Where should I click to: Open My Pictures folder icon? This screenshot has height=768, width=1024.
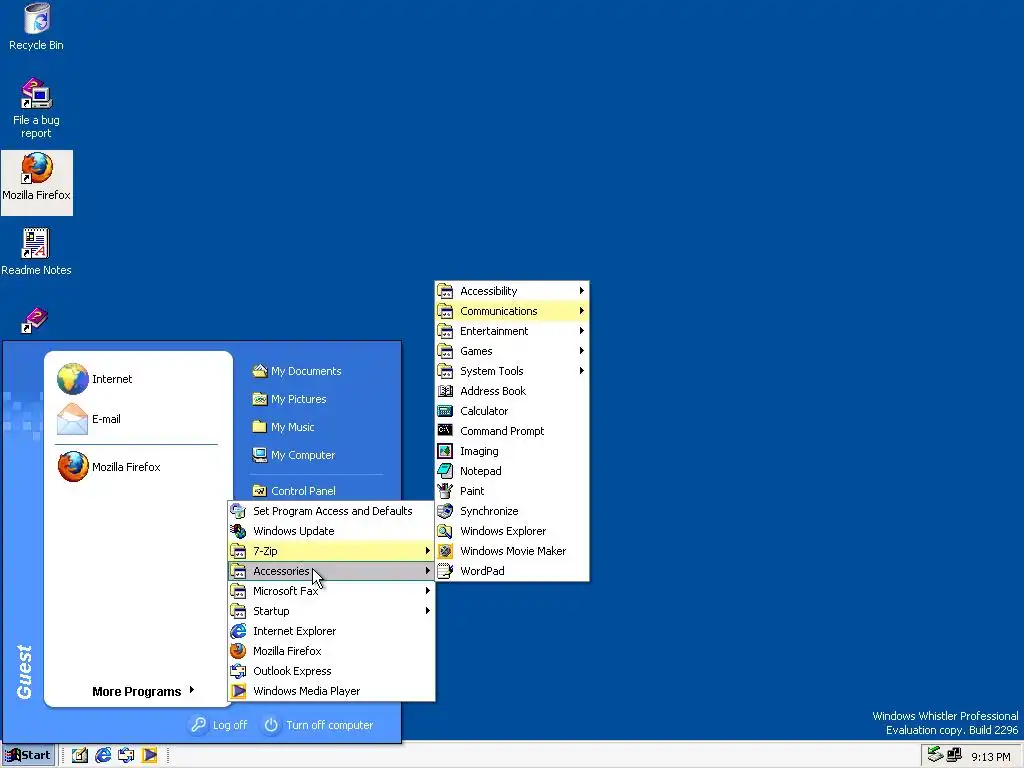(x=260, y=399)
